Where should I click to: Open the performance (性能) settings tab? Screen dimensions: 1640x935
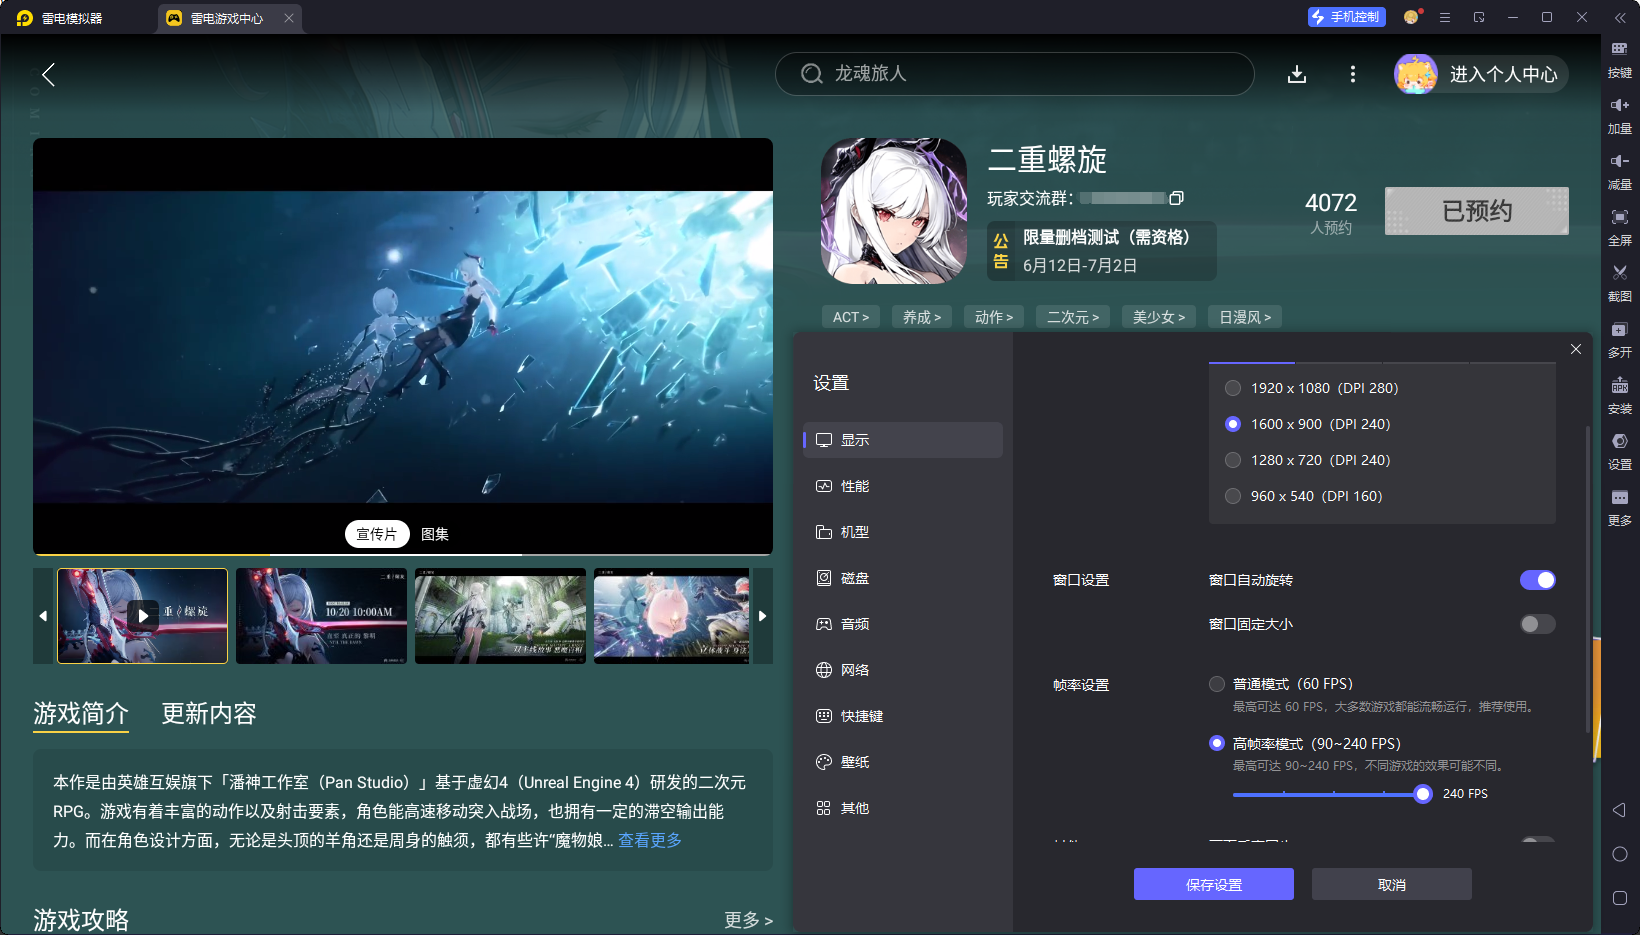tap(855, 486)
